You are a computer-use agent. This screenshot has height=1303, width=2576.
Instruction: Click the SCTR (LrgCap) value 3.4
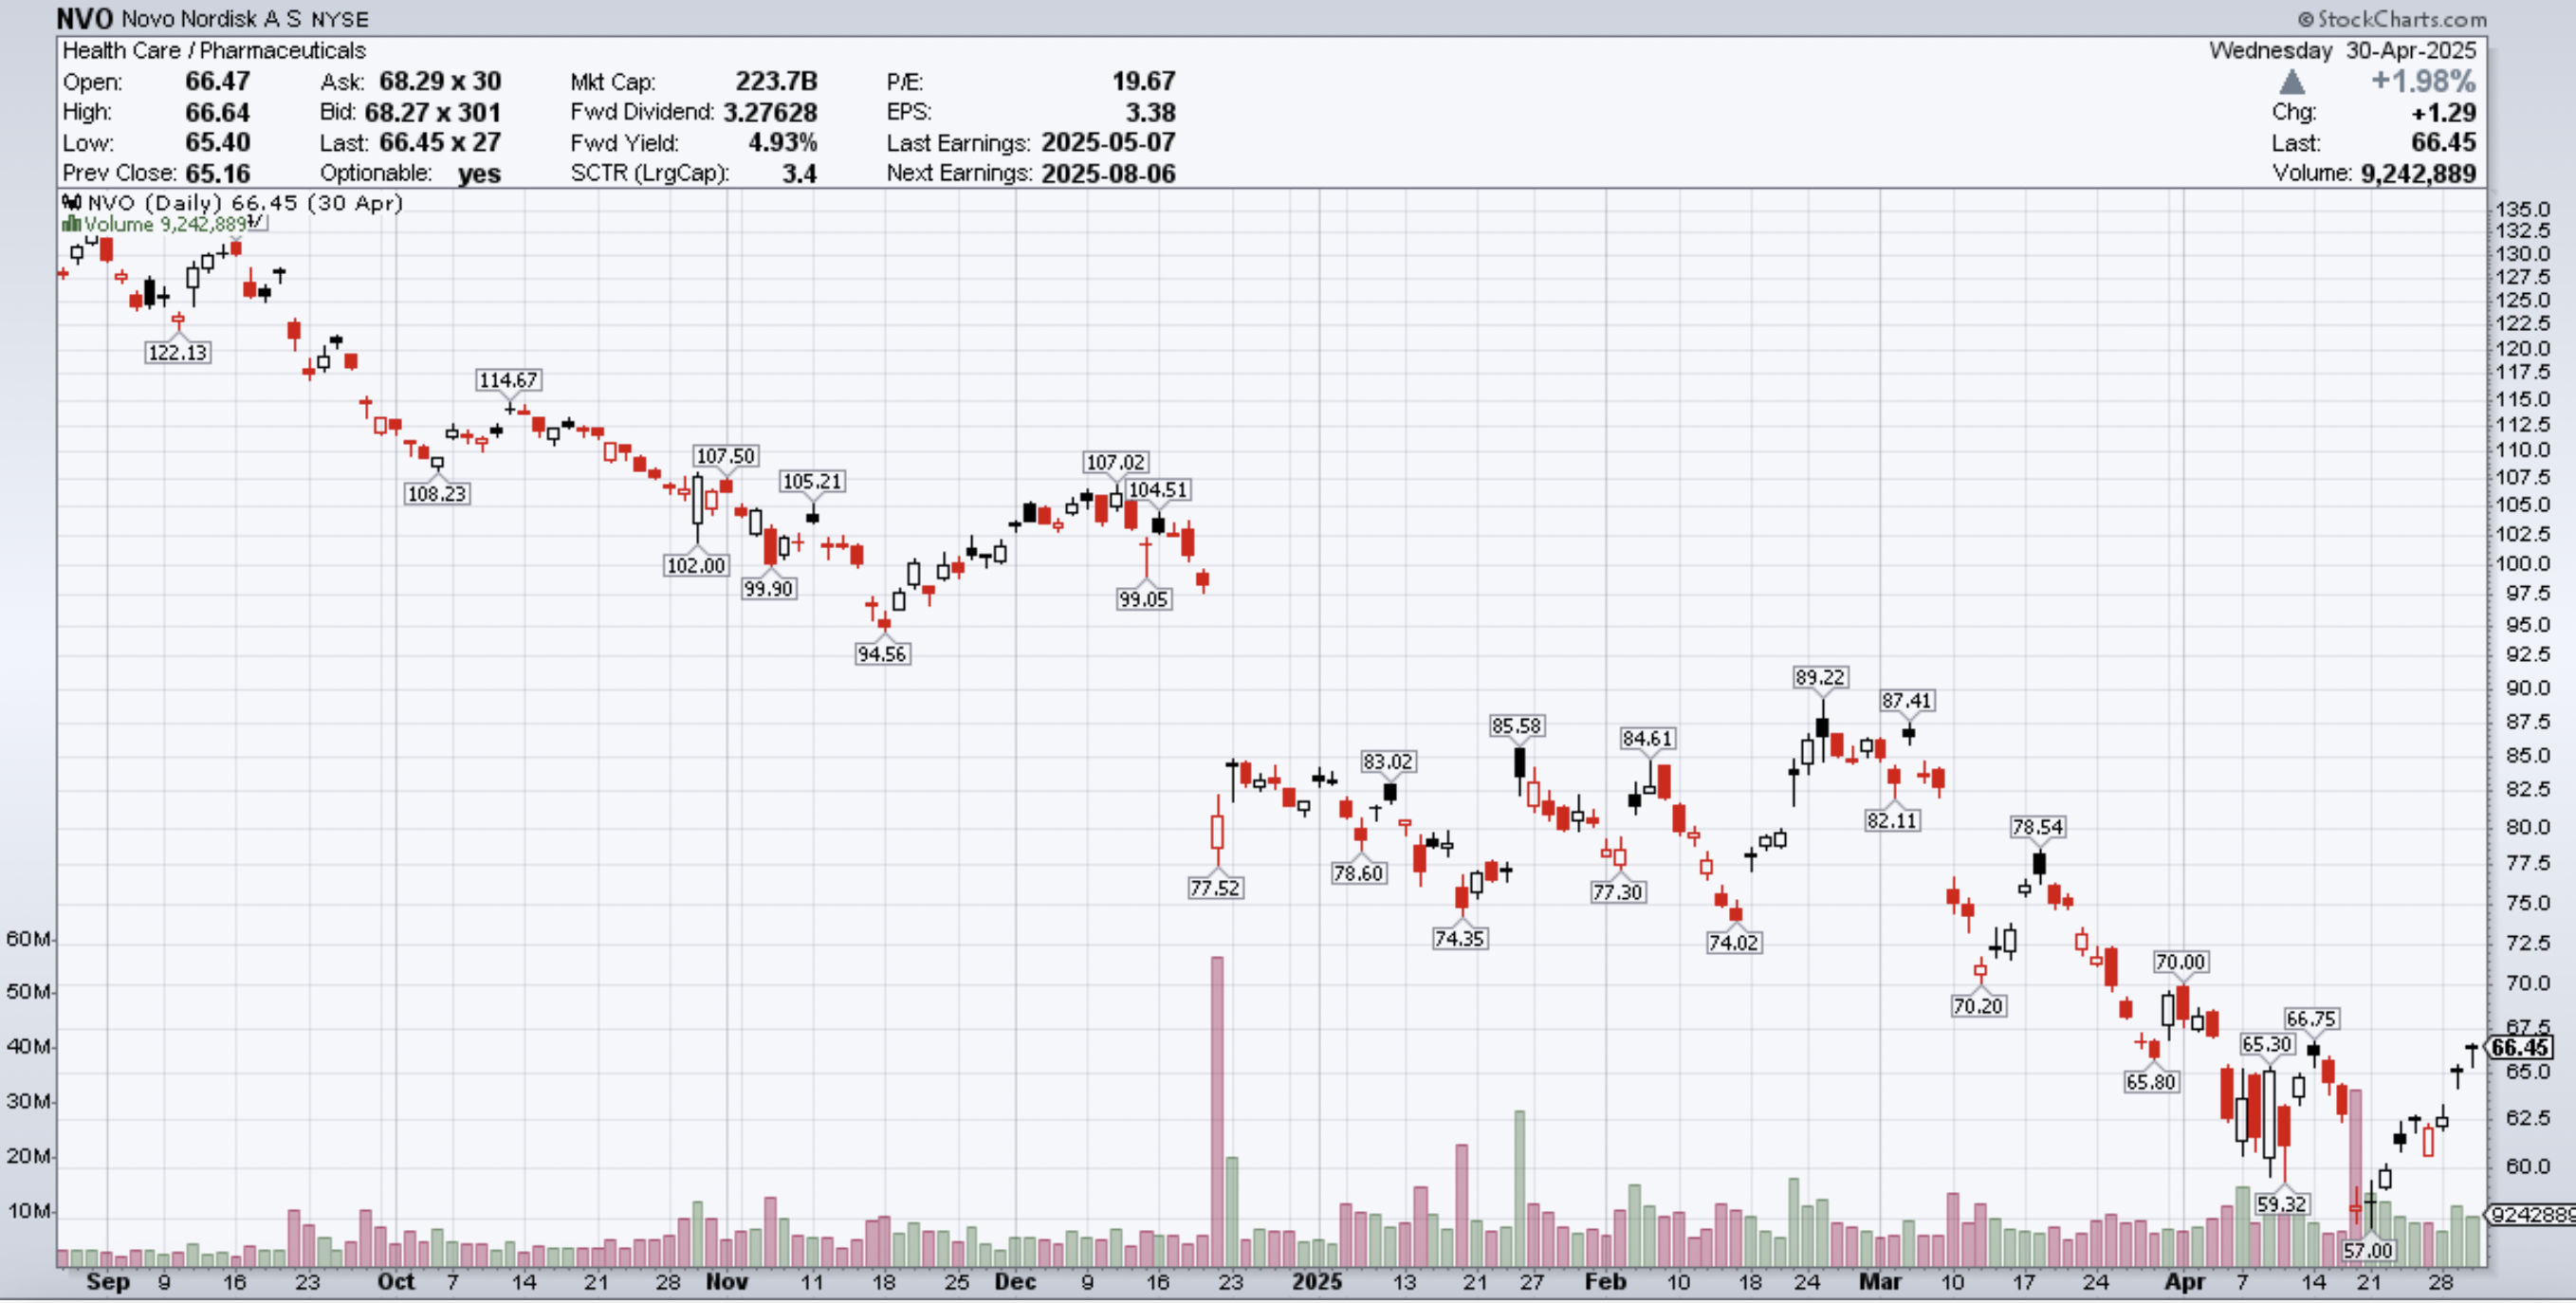coord(799,173)
